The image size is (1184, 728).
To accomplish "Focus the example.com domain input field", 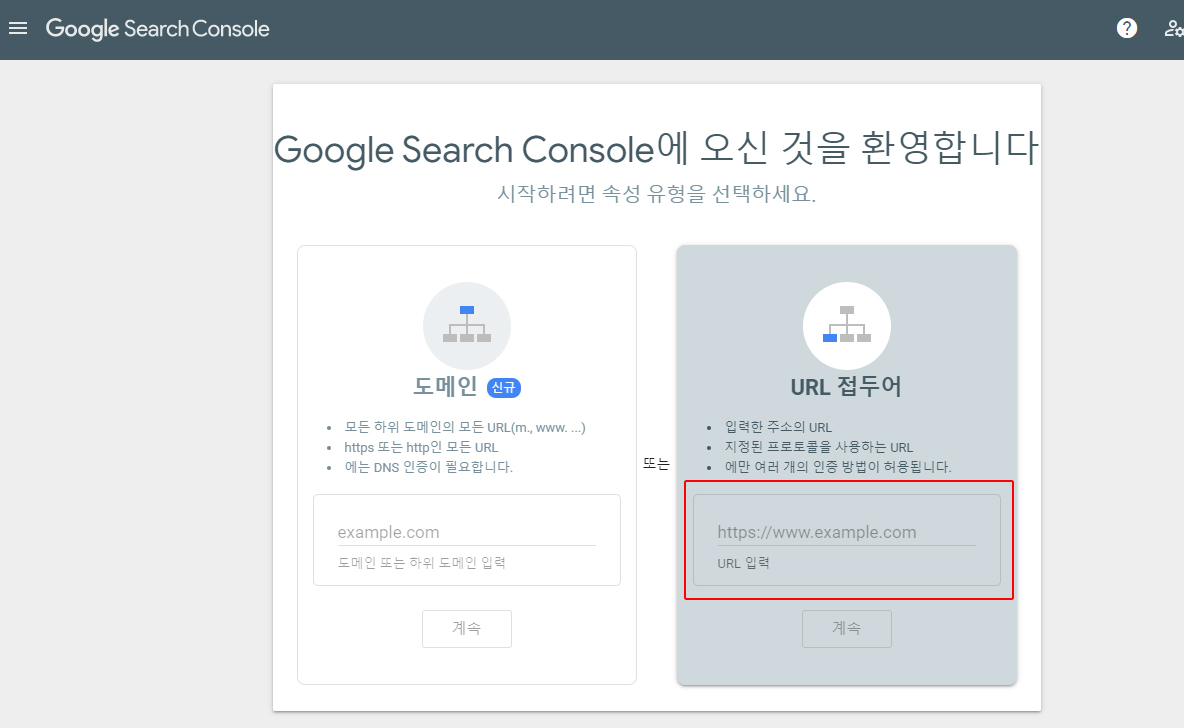I will [467, 532].
